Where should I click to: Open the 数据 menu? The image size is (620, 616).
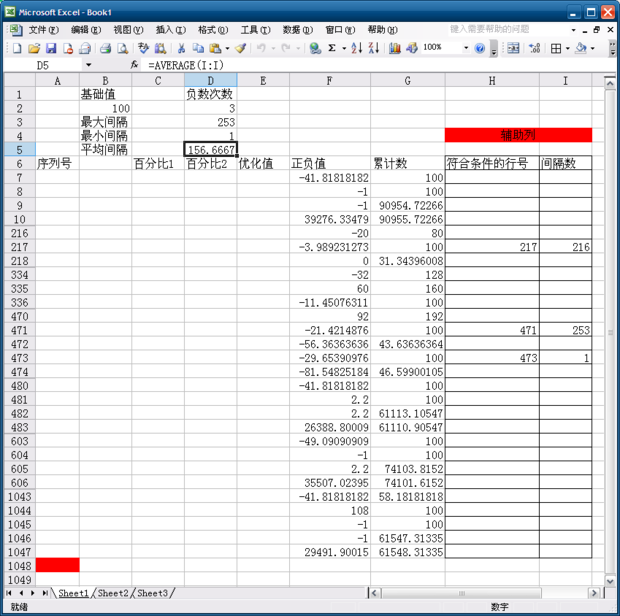pyautogui.click(x=295, y=30)
